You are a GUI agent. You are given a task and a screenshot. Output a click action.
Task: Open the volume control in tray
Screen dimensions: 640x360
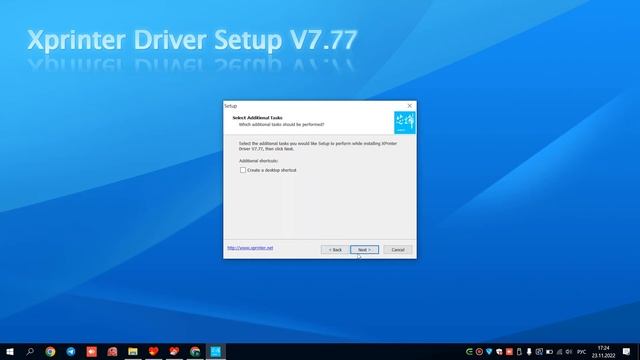pyautogui.click(x=569, y=351)
